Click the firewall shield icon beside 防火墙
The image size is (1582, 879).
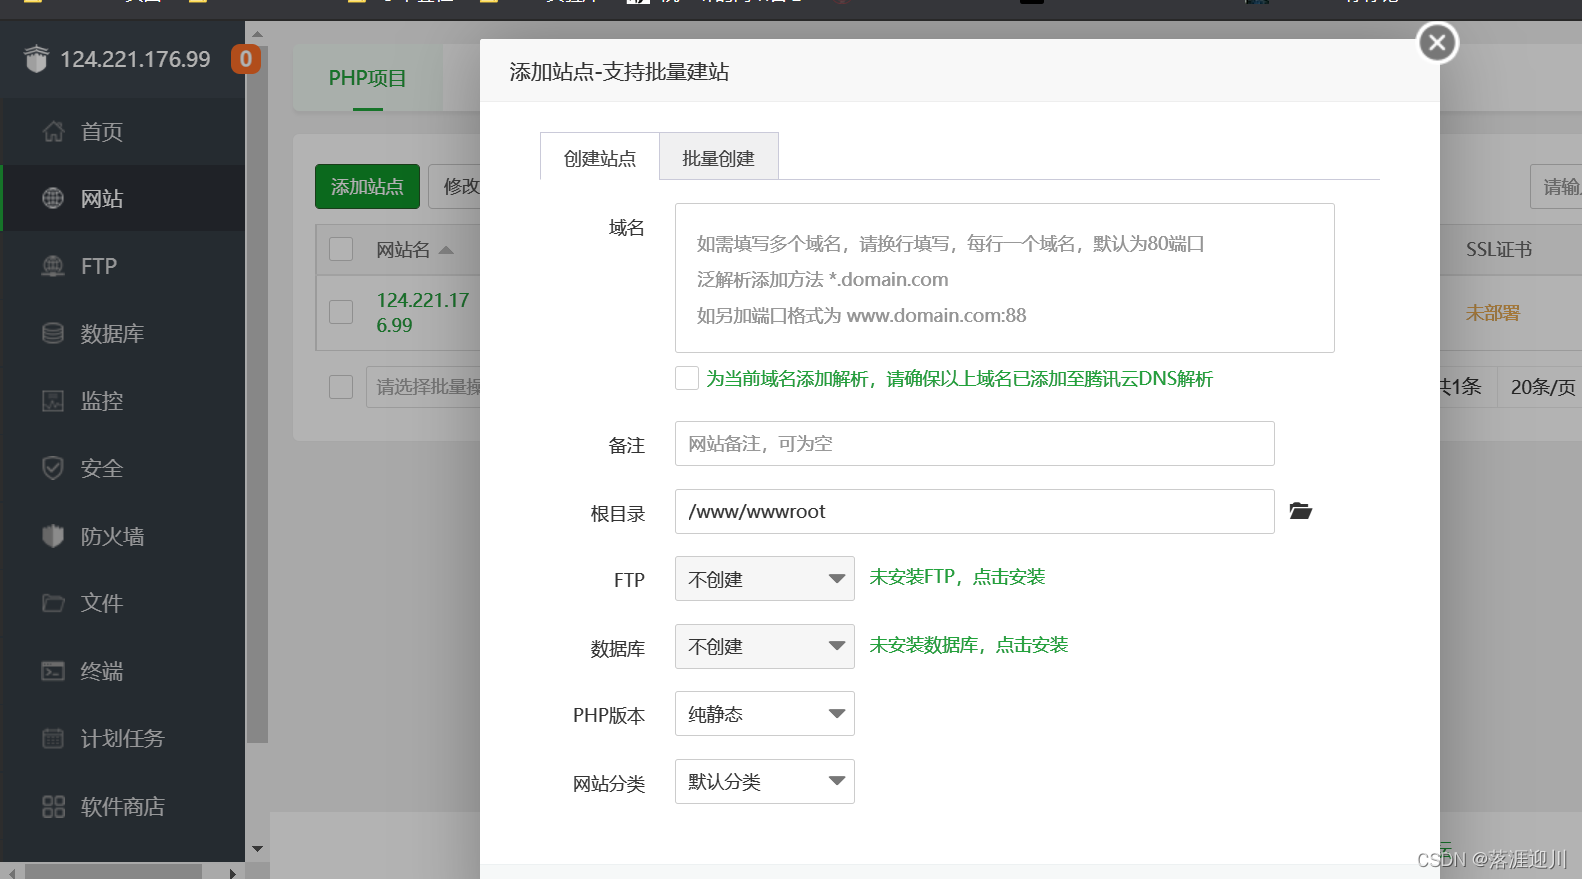[53, 536]
